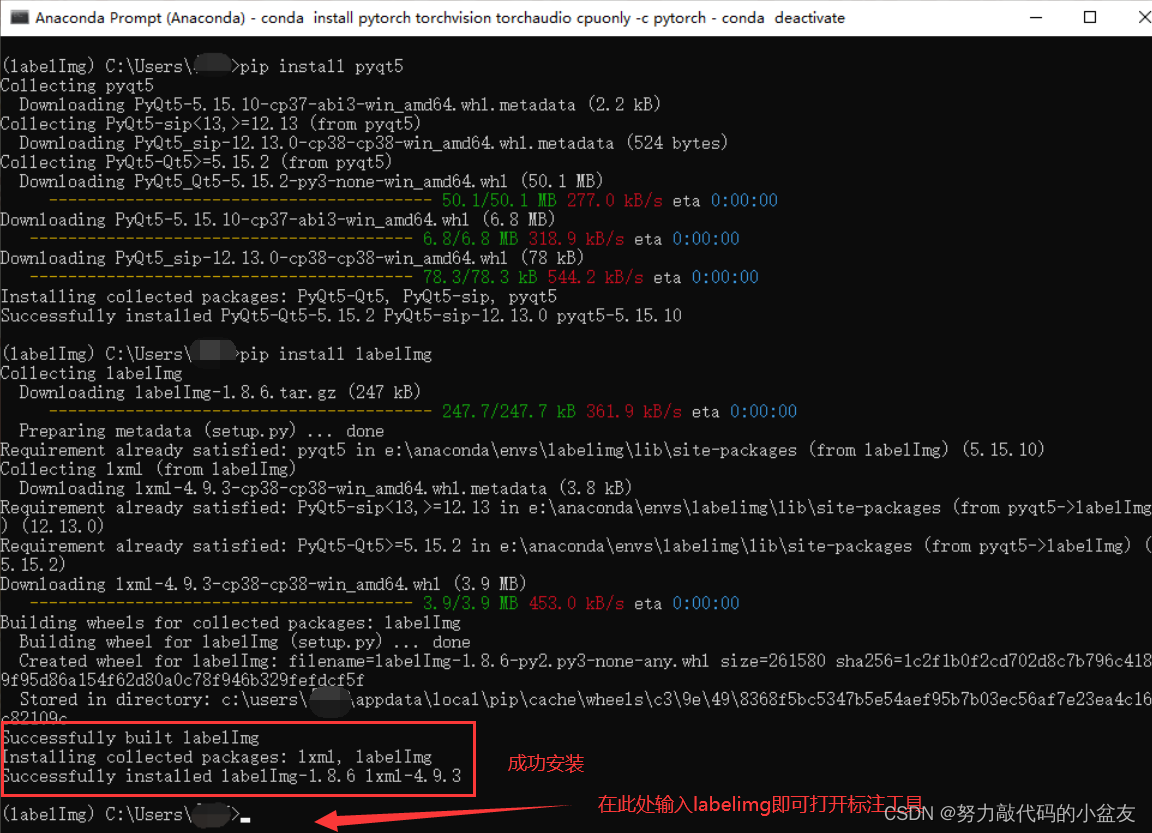Click '277.0 kB/s' download speed text

(x=614, y=201)
